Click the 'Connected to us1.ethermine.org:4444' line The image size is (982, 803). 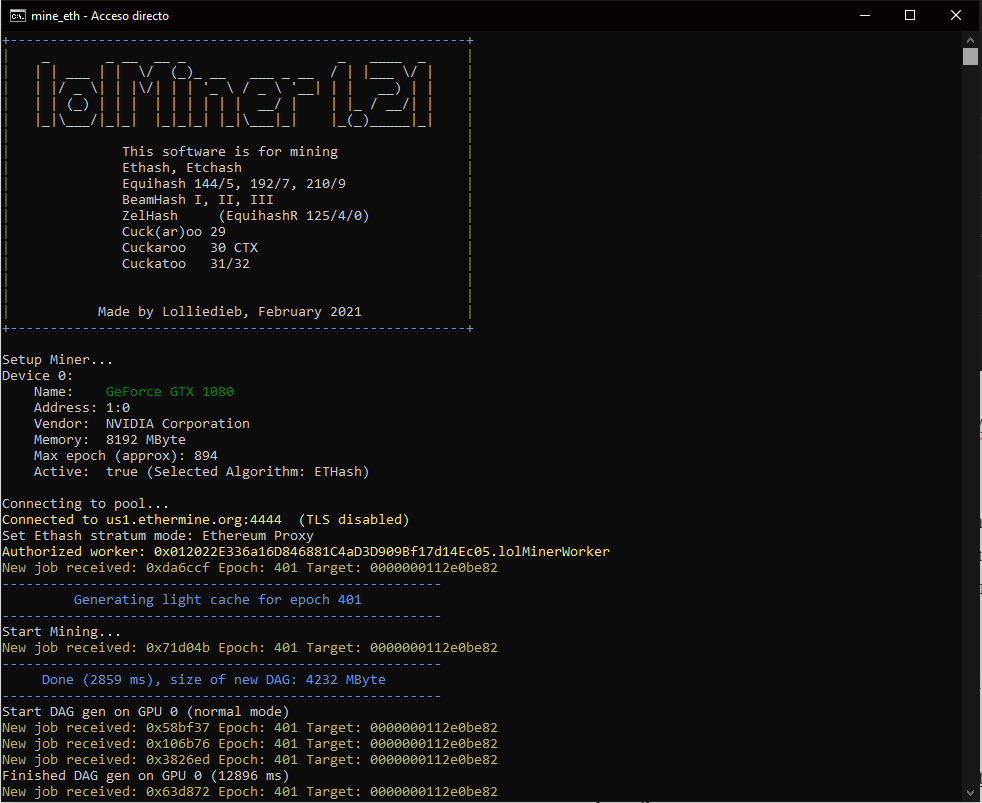coord(205,519)
